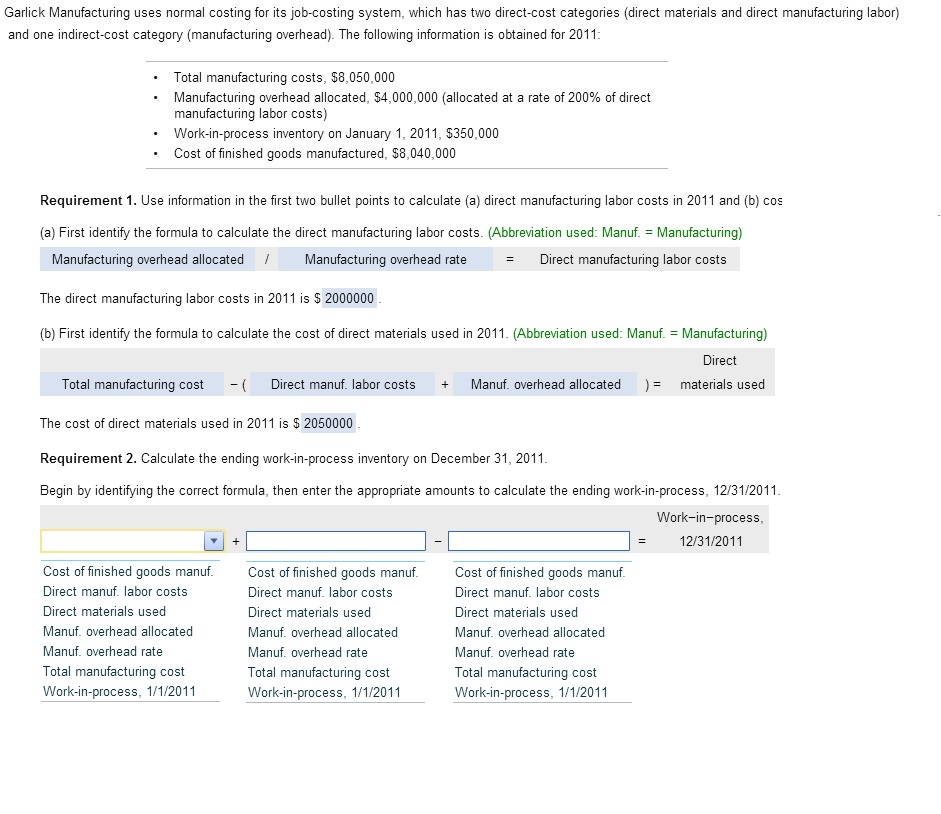Pick 'Direct manuf. labor costs' in second list
This screenshot has width=941, height=814.
point(320,592)
